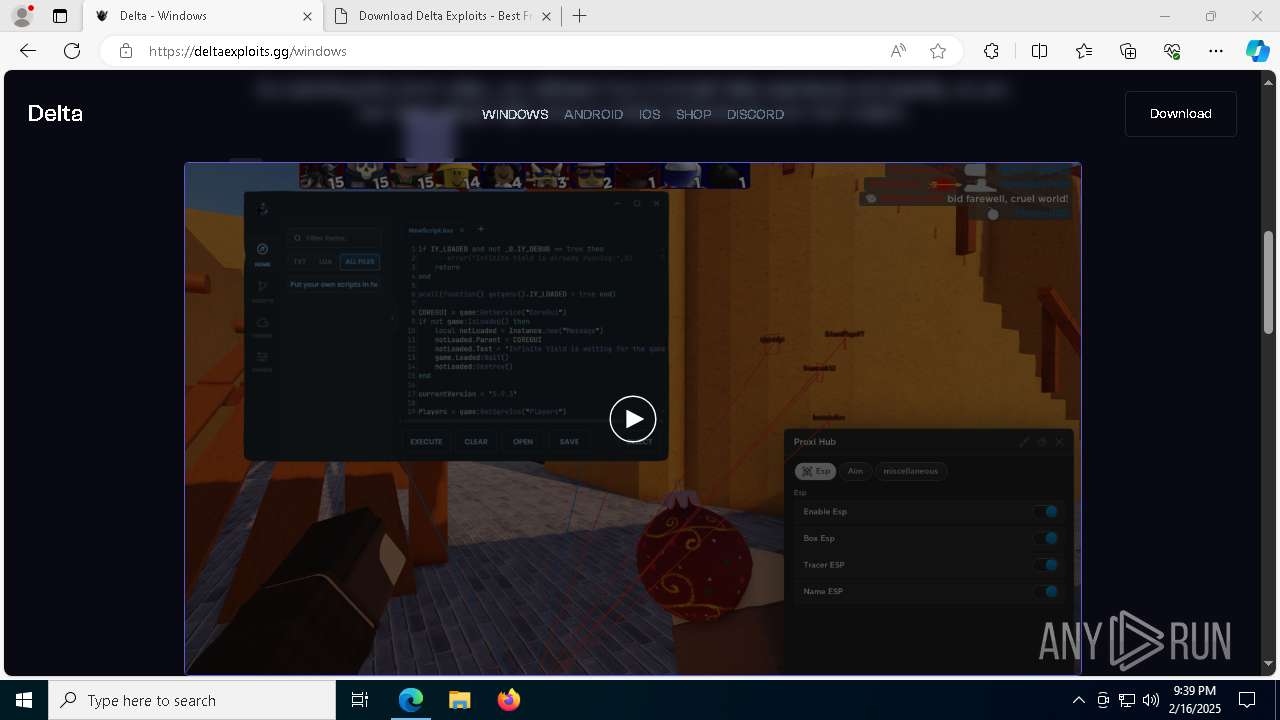
Task: Open Browser essentials icon
Action: pos(1172,51)
